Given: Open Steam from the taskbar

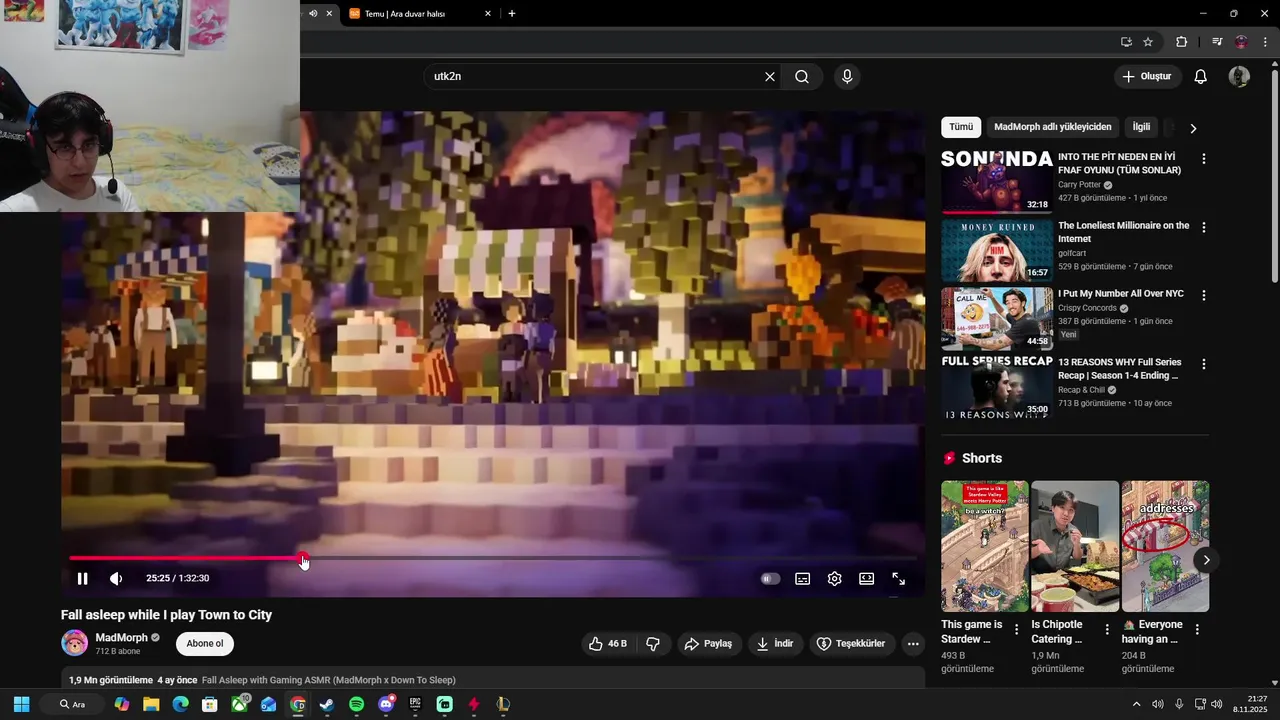Looking at the screenshot, I should pyautogui.click(x=327, y=704).
